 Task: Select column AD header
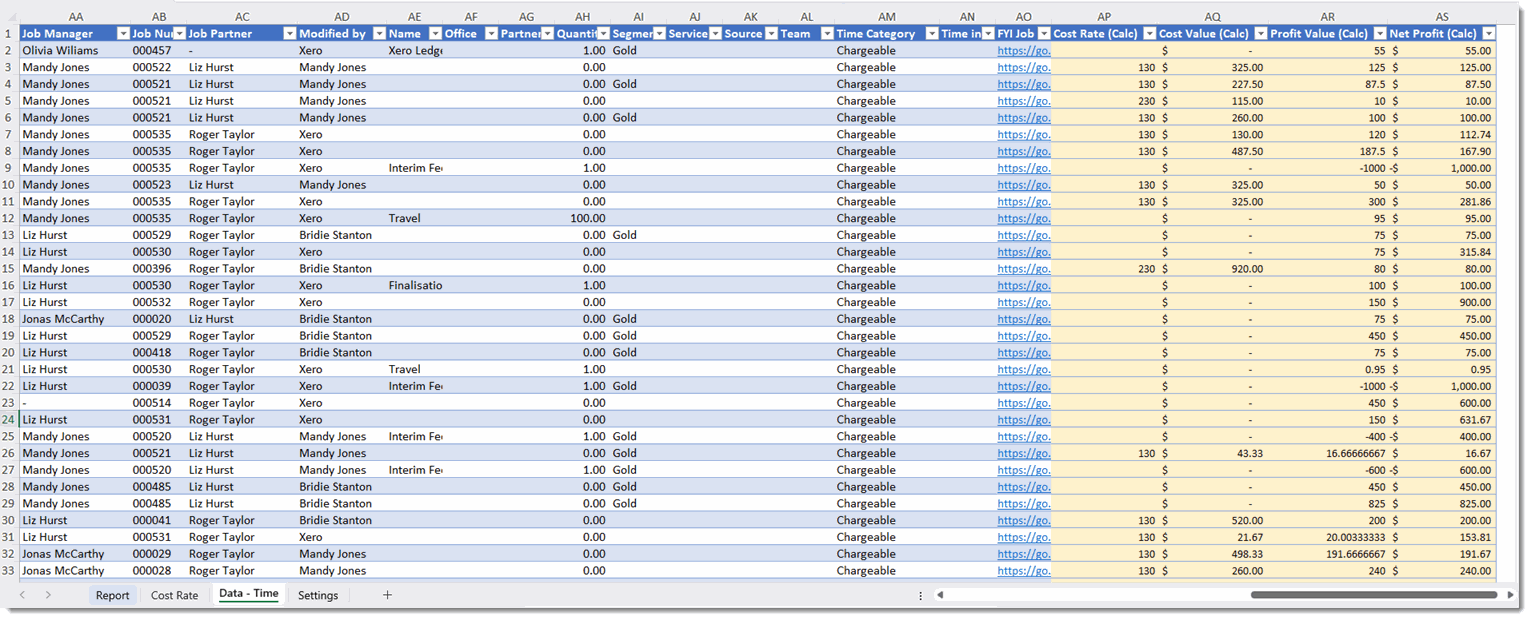(x=342, y=17)
